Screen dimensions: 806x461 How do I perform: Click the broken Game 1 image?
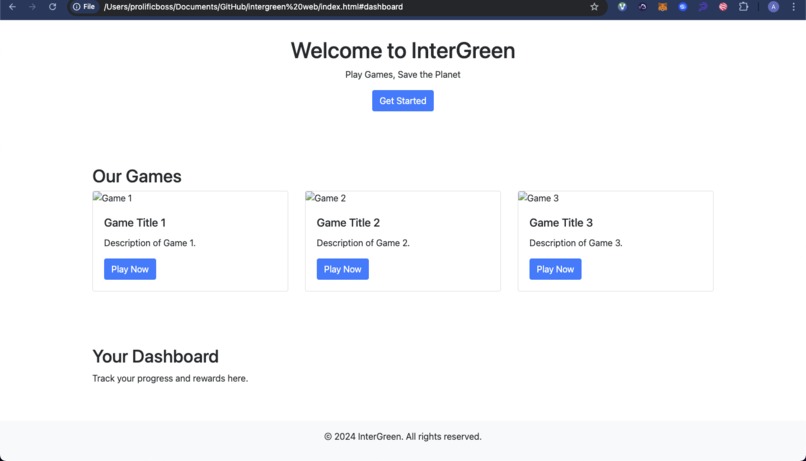113,198
